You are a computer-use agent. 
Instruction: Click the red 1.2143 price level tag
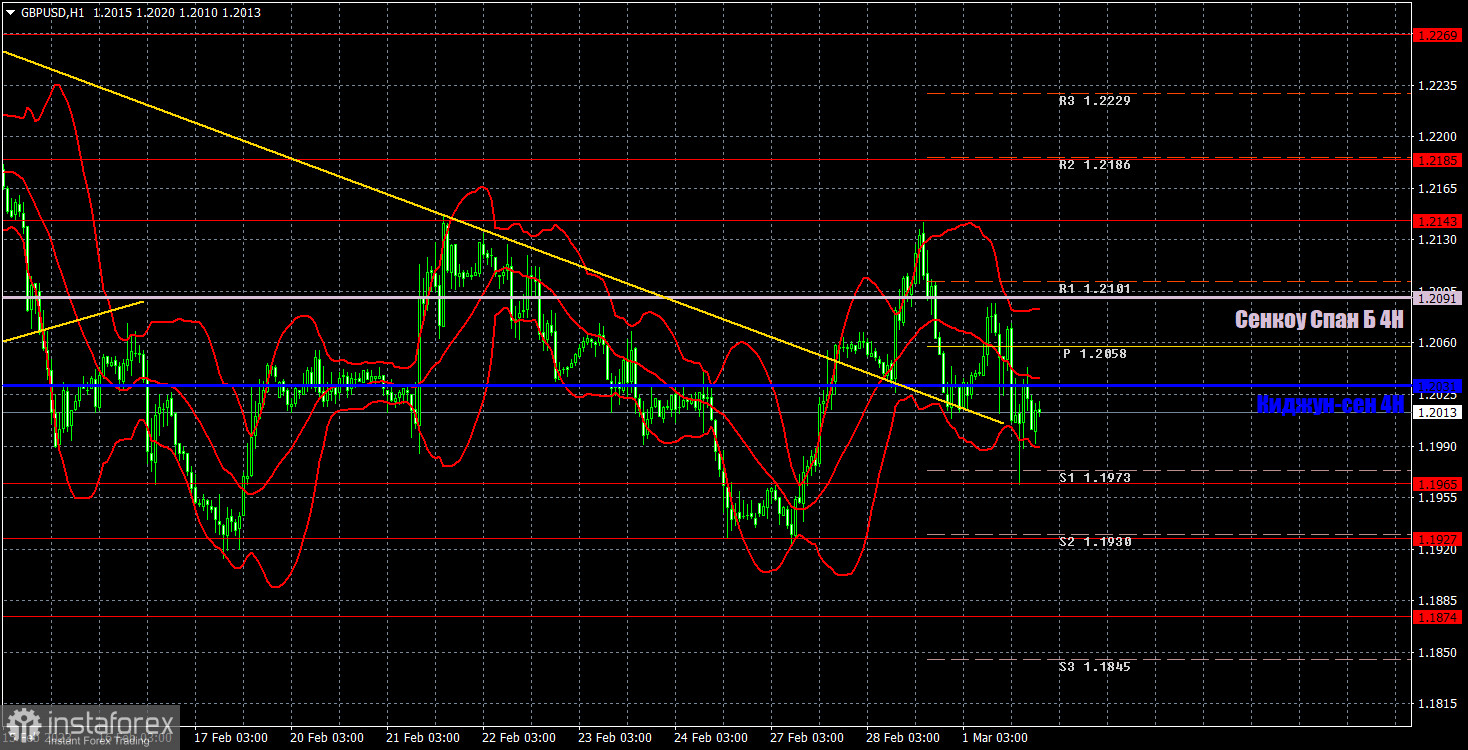(x=1439, y=221)
